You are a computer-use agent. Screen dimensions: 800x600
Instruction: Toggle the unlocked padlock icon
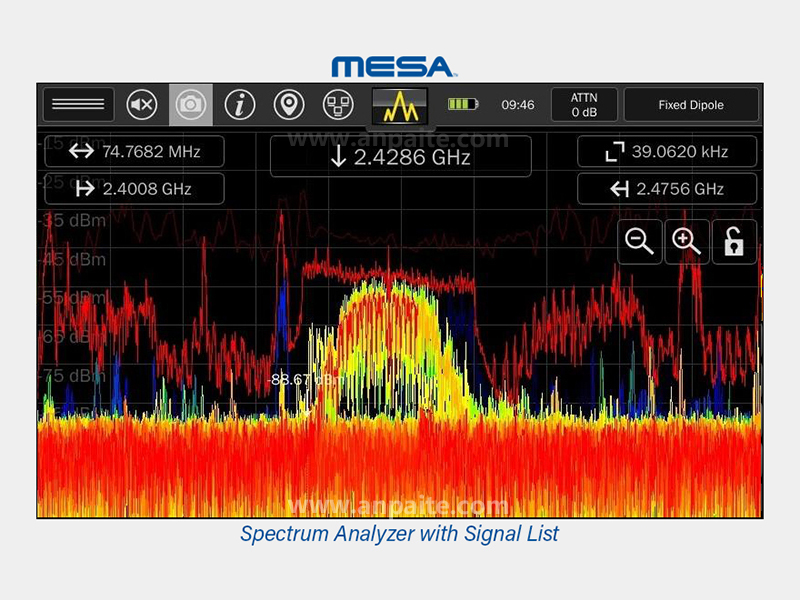point(734,242)
